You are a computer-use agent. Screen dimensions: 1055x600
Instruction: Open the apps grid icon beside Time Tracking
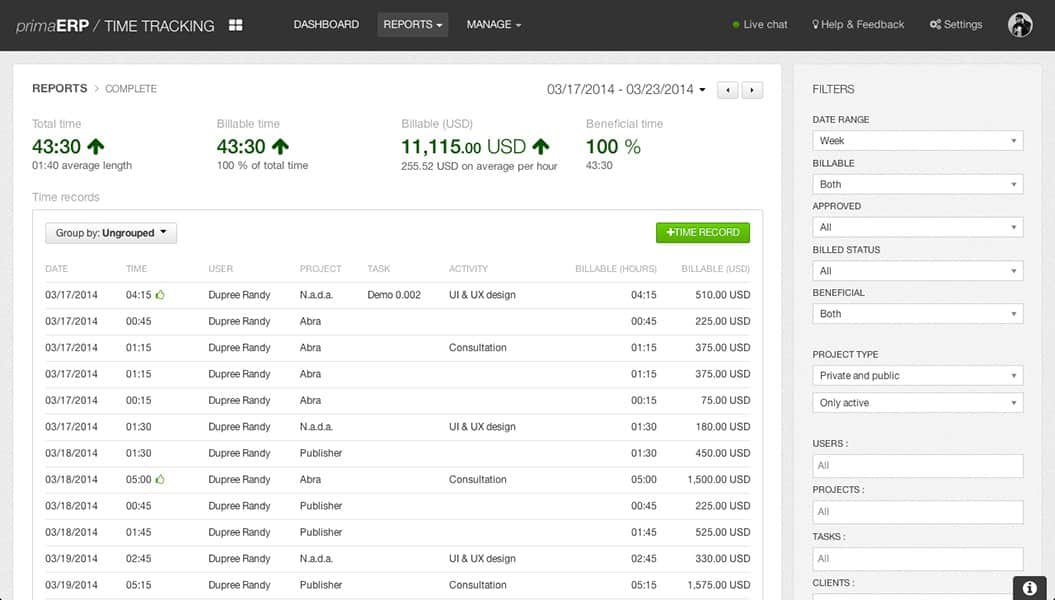click(x=236, y=25)
